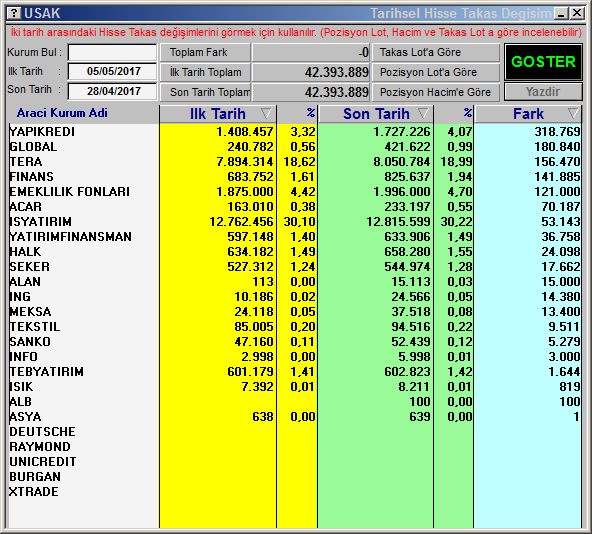592x534 pixels.
Task: Select the HALK row
Action: coord(294,252)
